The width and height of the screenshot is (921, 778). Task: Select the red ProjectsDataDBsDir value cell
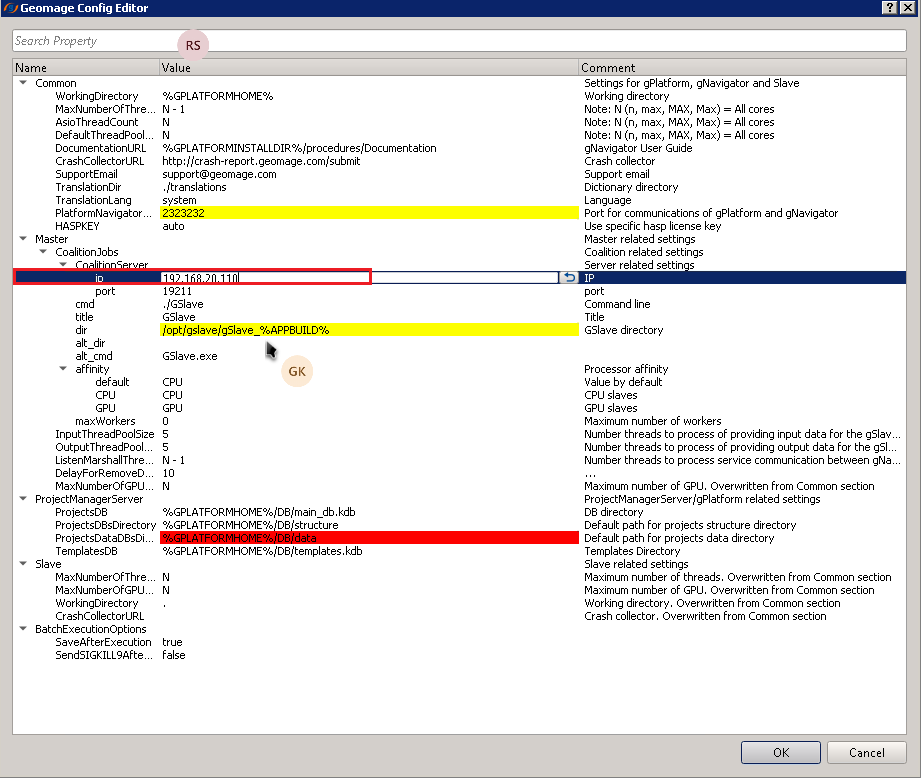point(369,538)
